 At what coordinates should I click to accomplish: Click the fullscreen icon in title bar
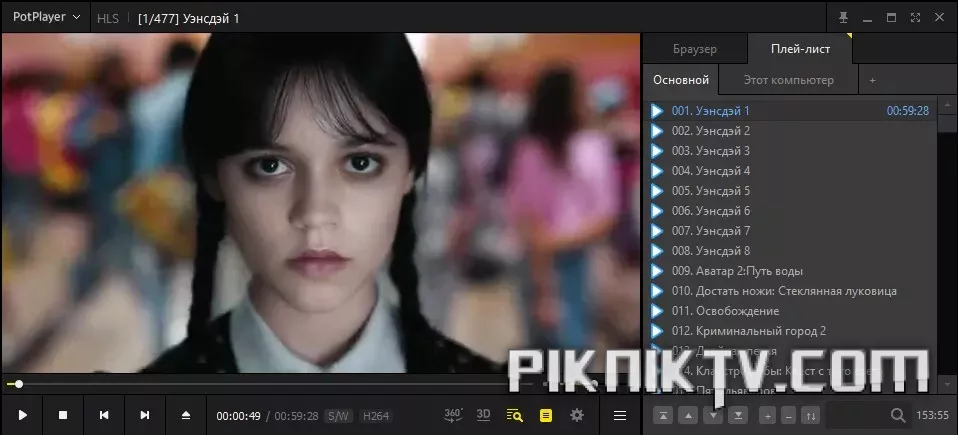pos(915,18)
